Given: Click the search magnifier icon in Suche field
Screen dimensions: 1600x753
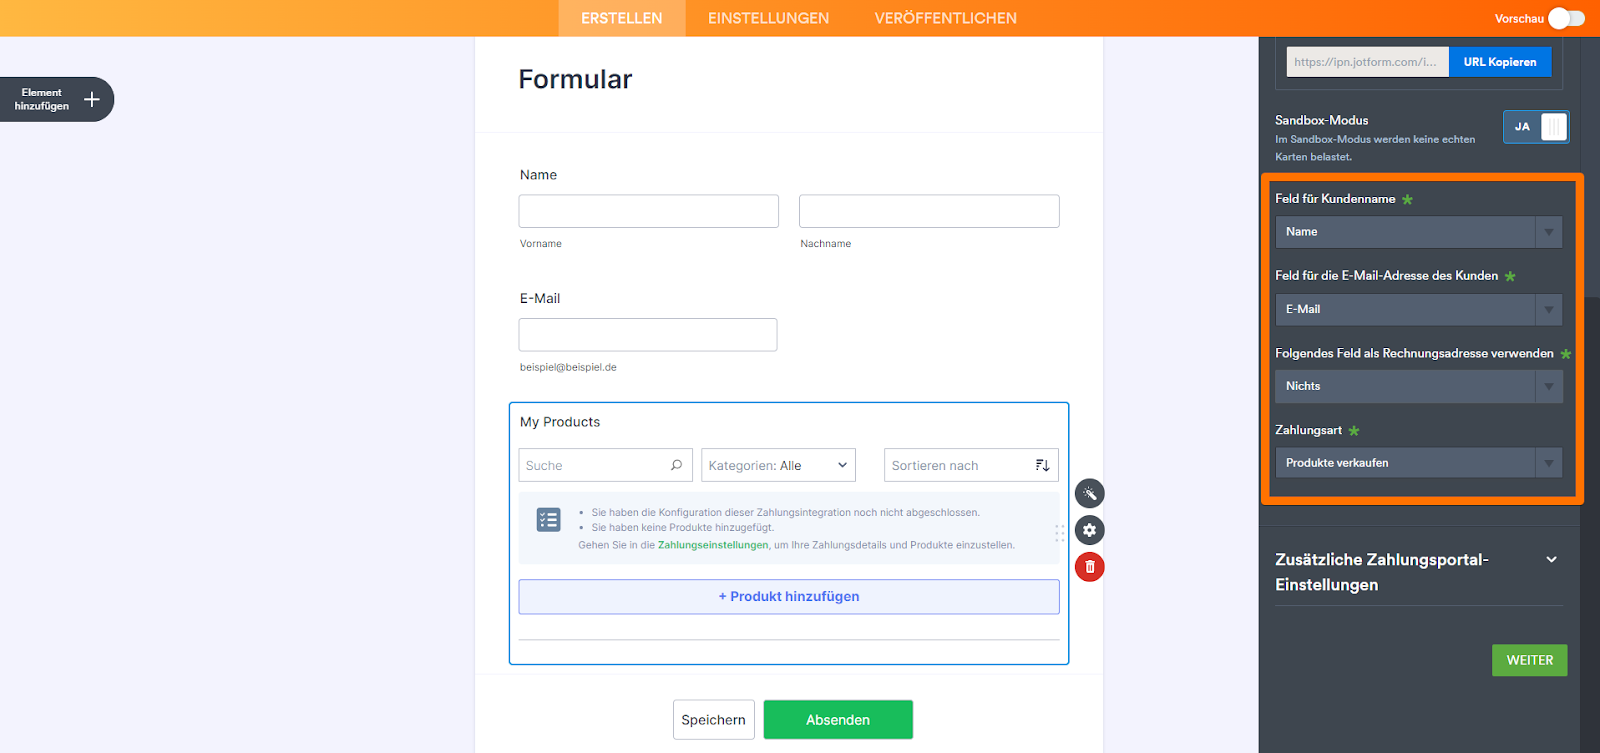Looking at the screenshot, I should click(x=676, y=465).
